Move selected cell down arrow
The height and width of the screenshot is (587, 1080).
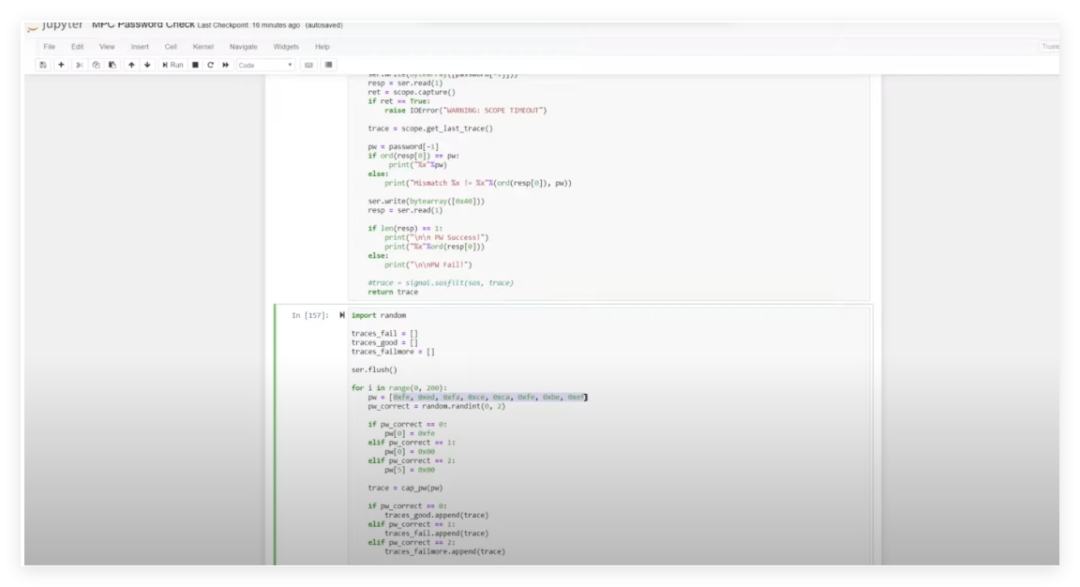coord(147,65)
